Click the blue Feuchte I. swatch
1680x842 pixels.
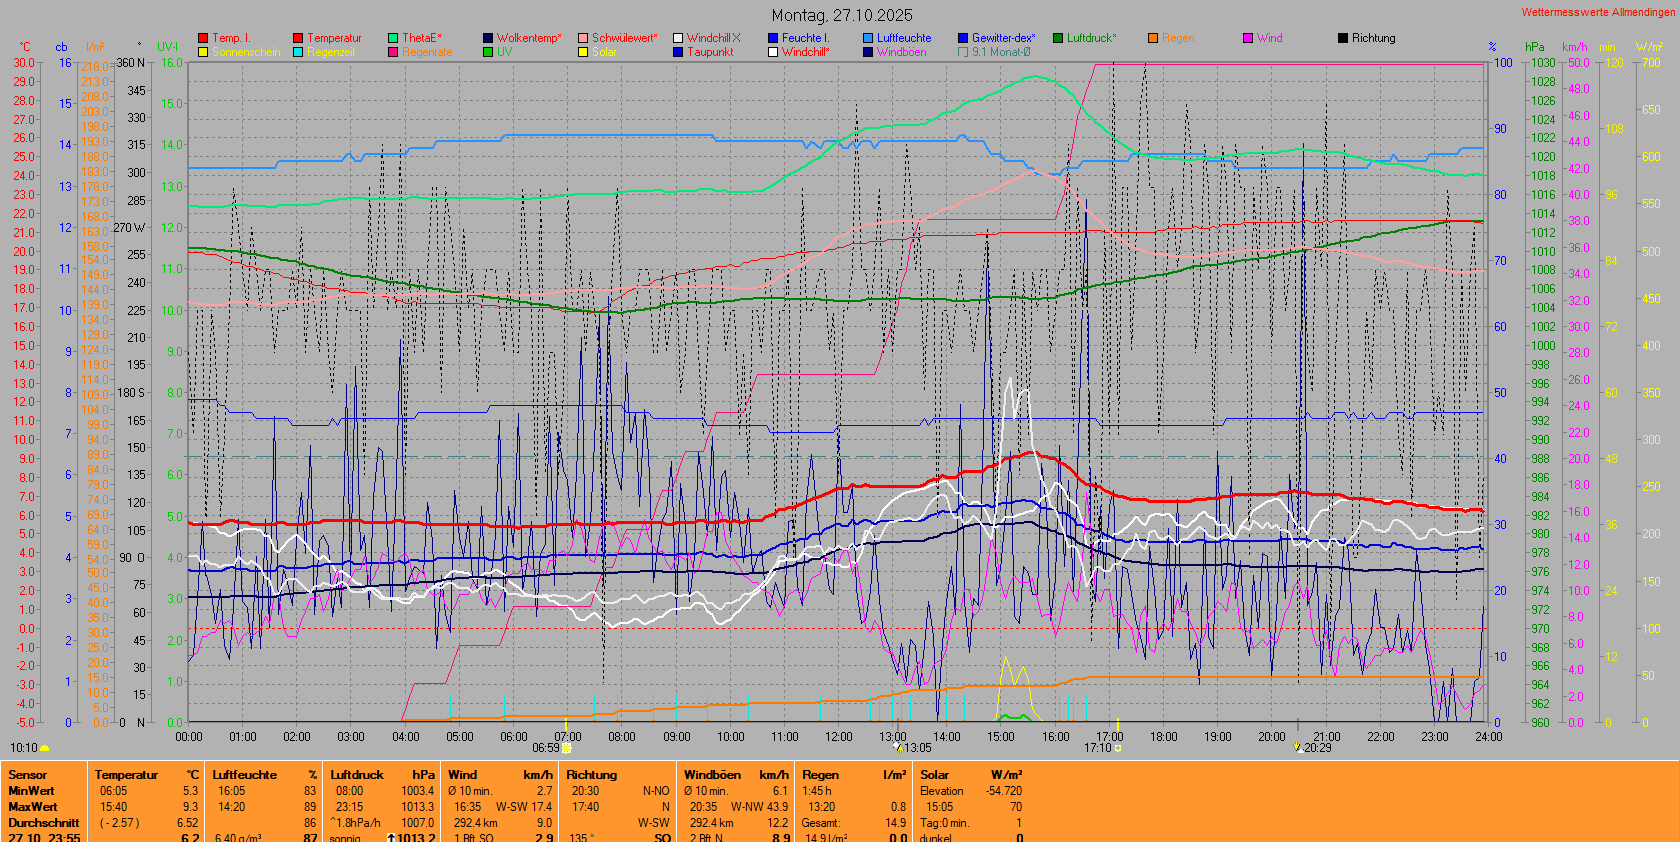pos(773,38)
